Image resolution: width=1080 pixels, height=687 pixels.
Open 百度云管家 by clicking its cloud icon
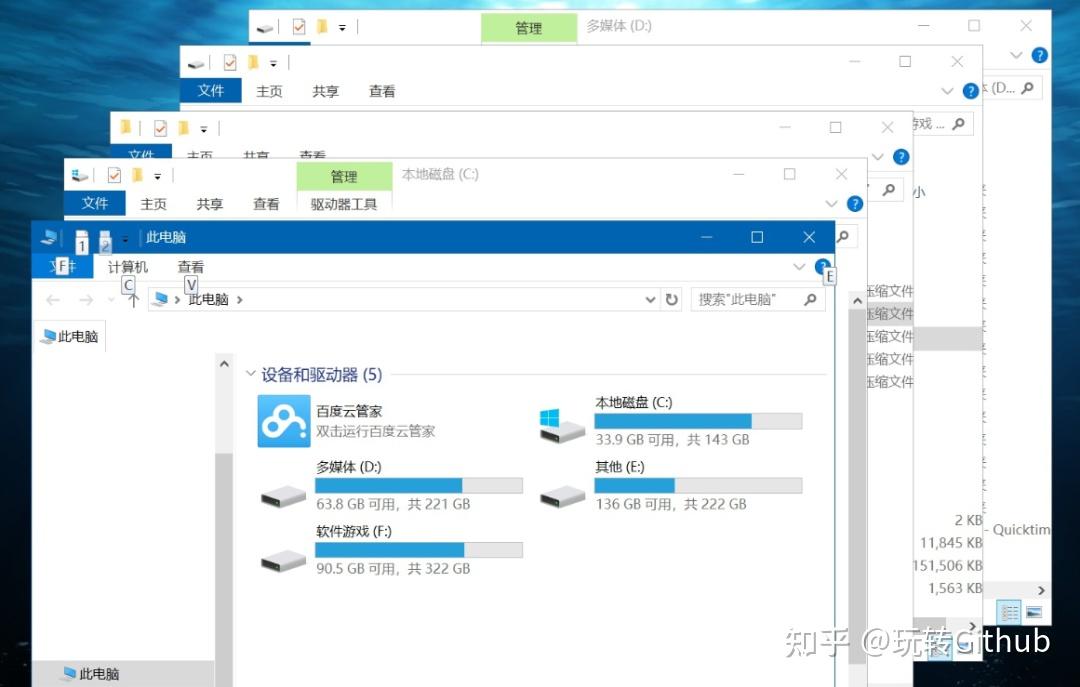point(283,420)
